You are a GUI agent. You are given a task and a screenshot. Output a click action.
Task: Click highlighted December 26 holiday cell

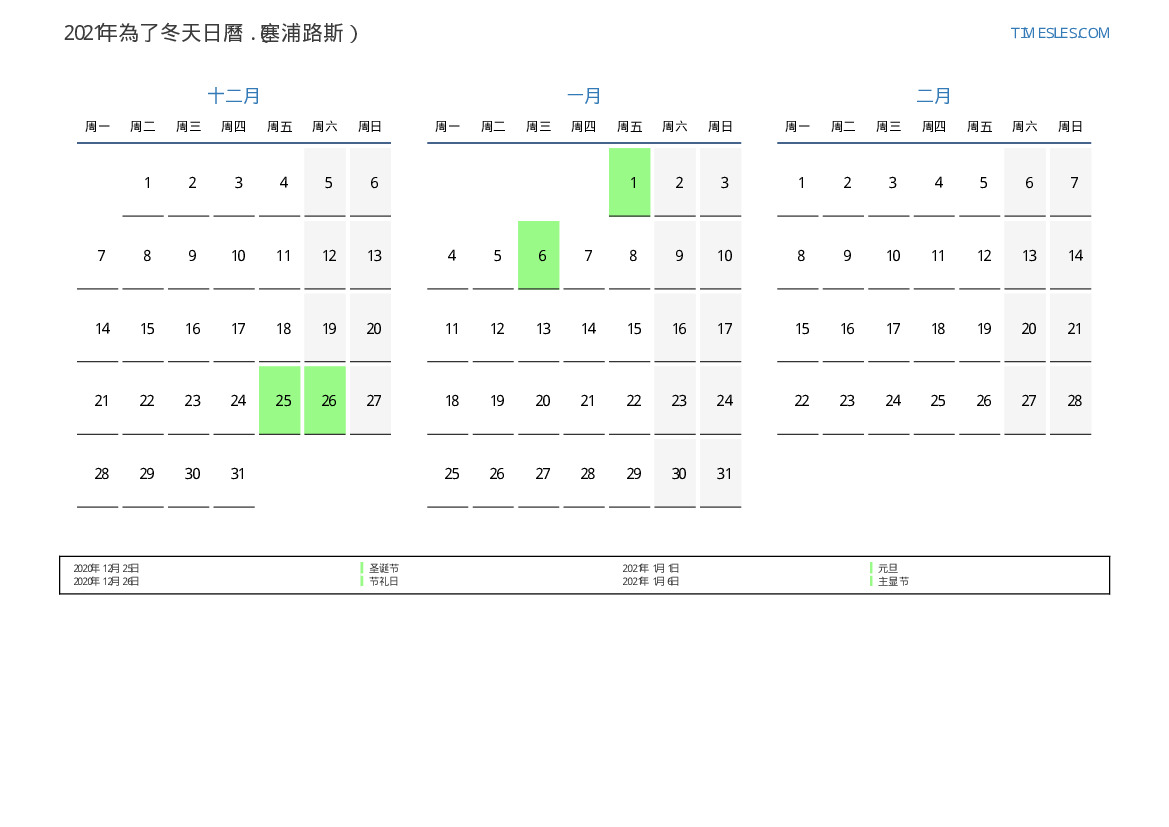328,400
